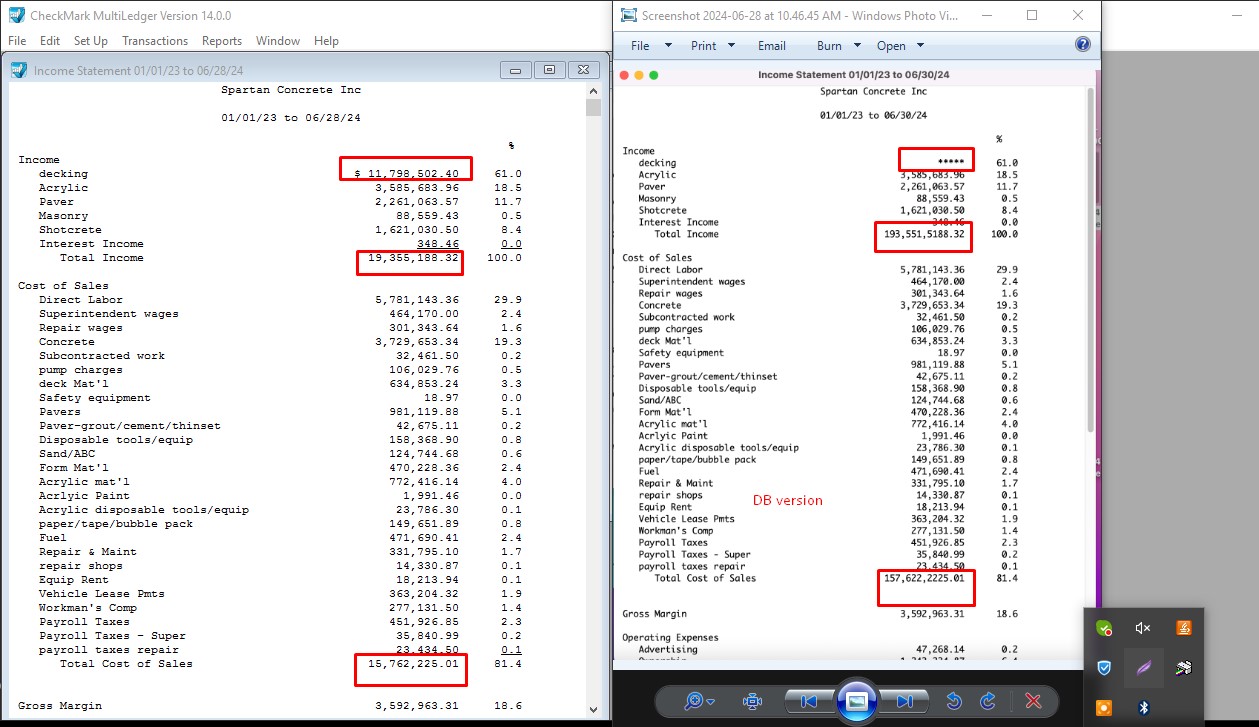Viewport: 1259px width, 727px height.
Task: Skip to the next photo
Action: [x=904, y=701]
